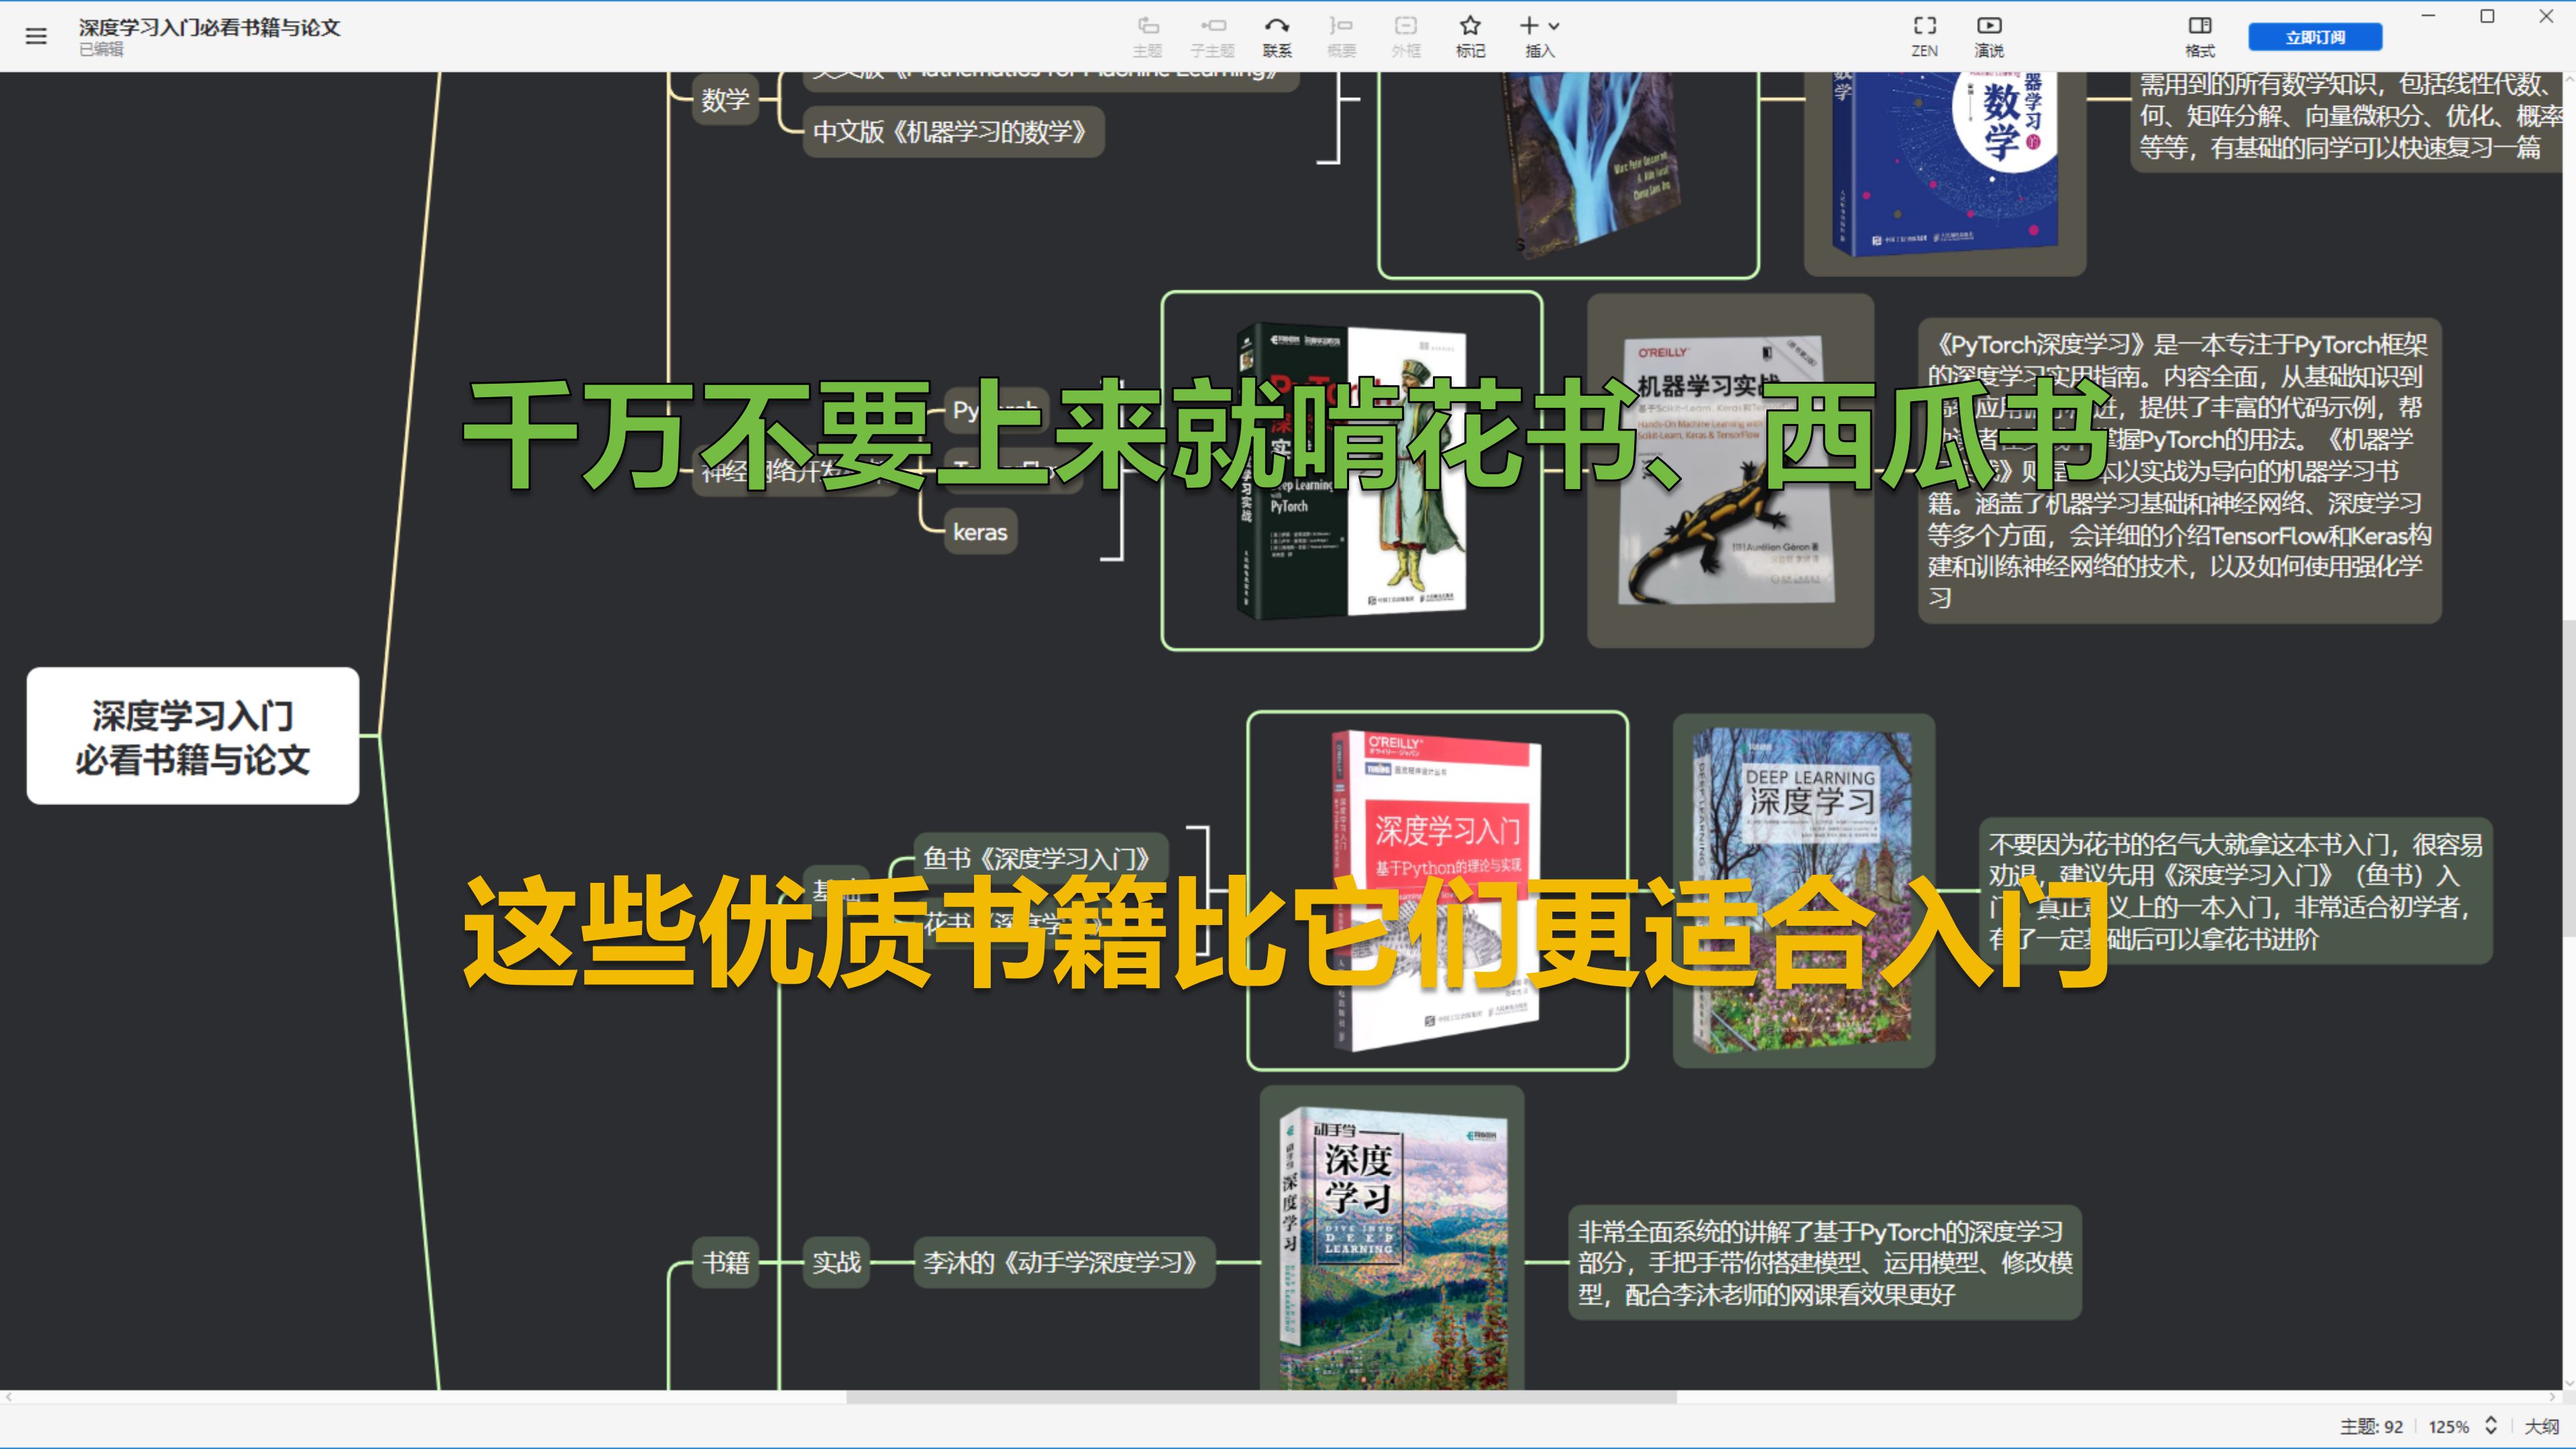
Task: Select the 书籍 topic node
Action: tap(725, 1262)
